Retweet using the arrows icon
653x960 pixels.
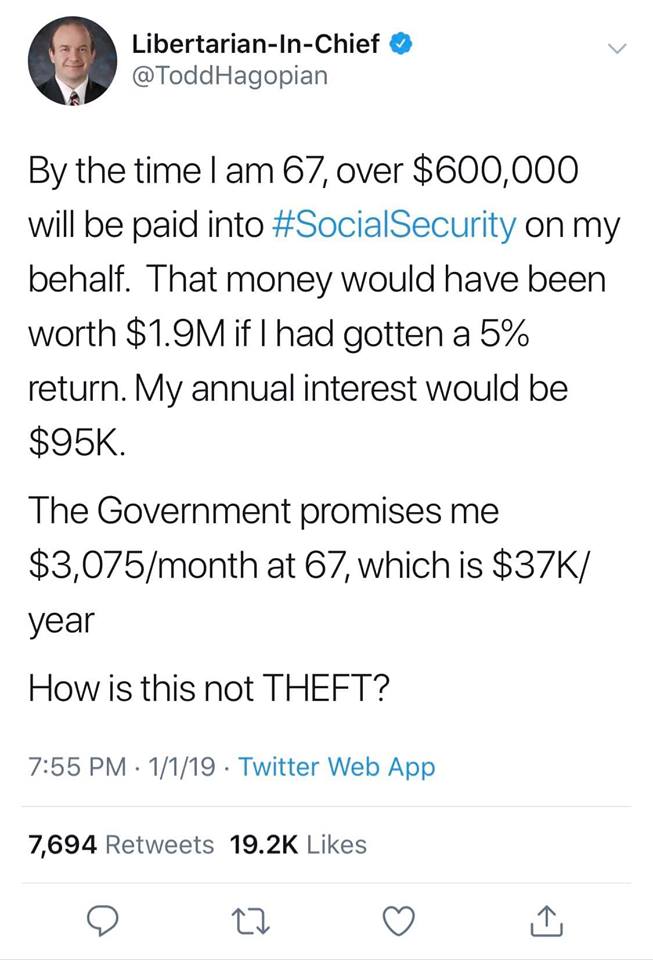[250, 921]
